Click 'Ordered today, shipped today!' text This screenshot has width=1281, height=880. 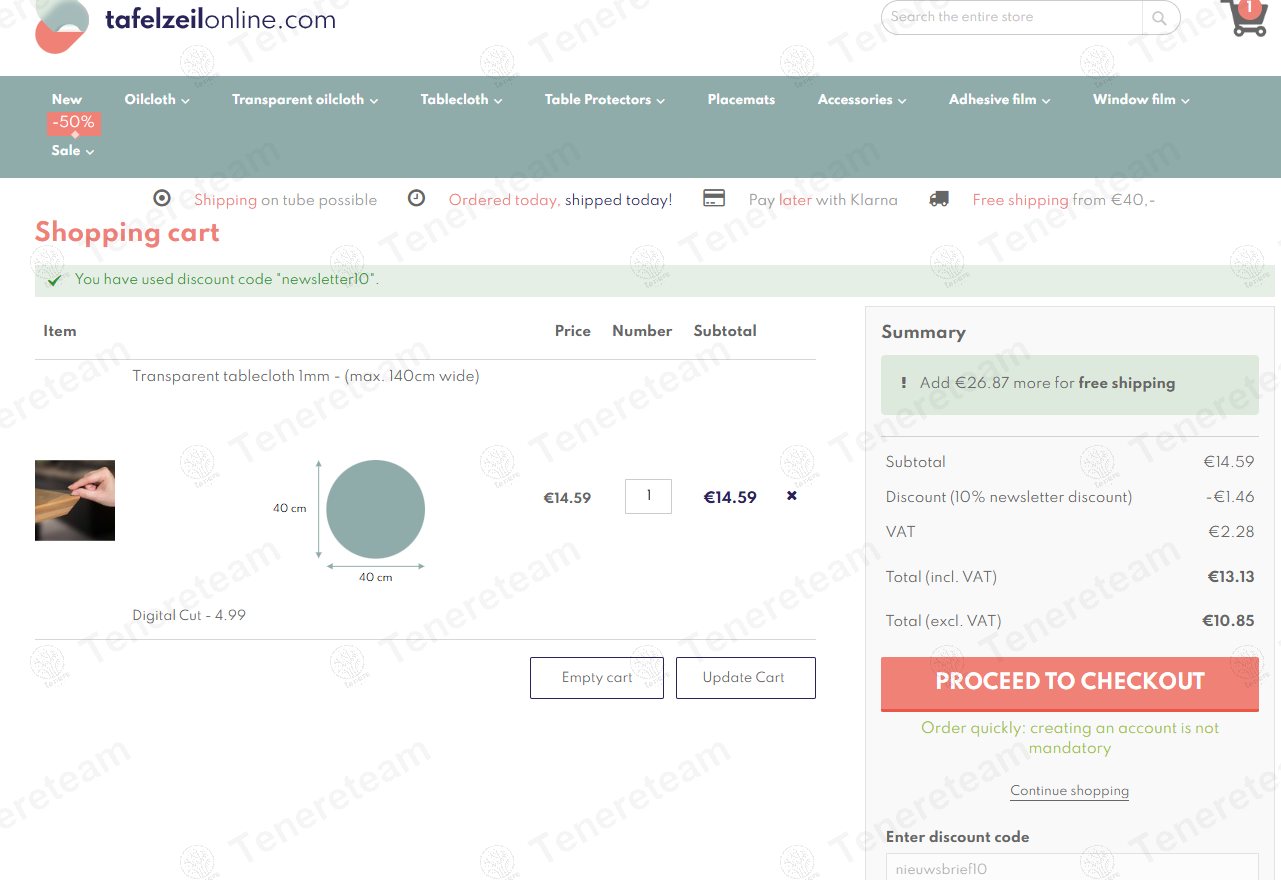click(560, 200)
